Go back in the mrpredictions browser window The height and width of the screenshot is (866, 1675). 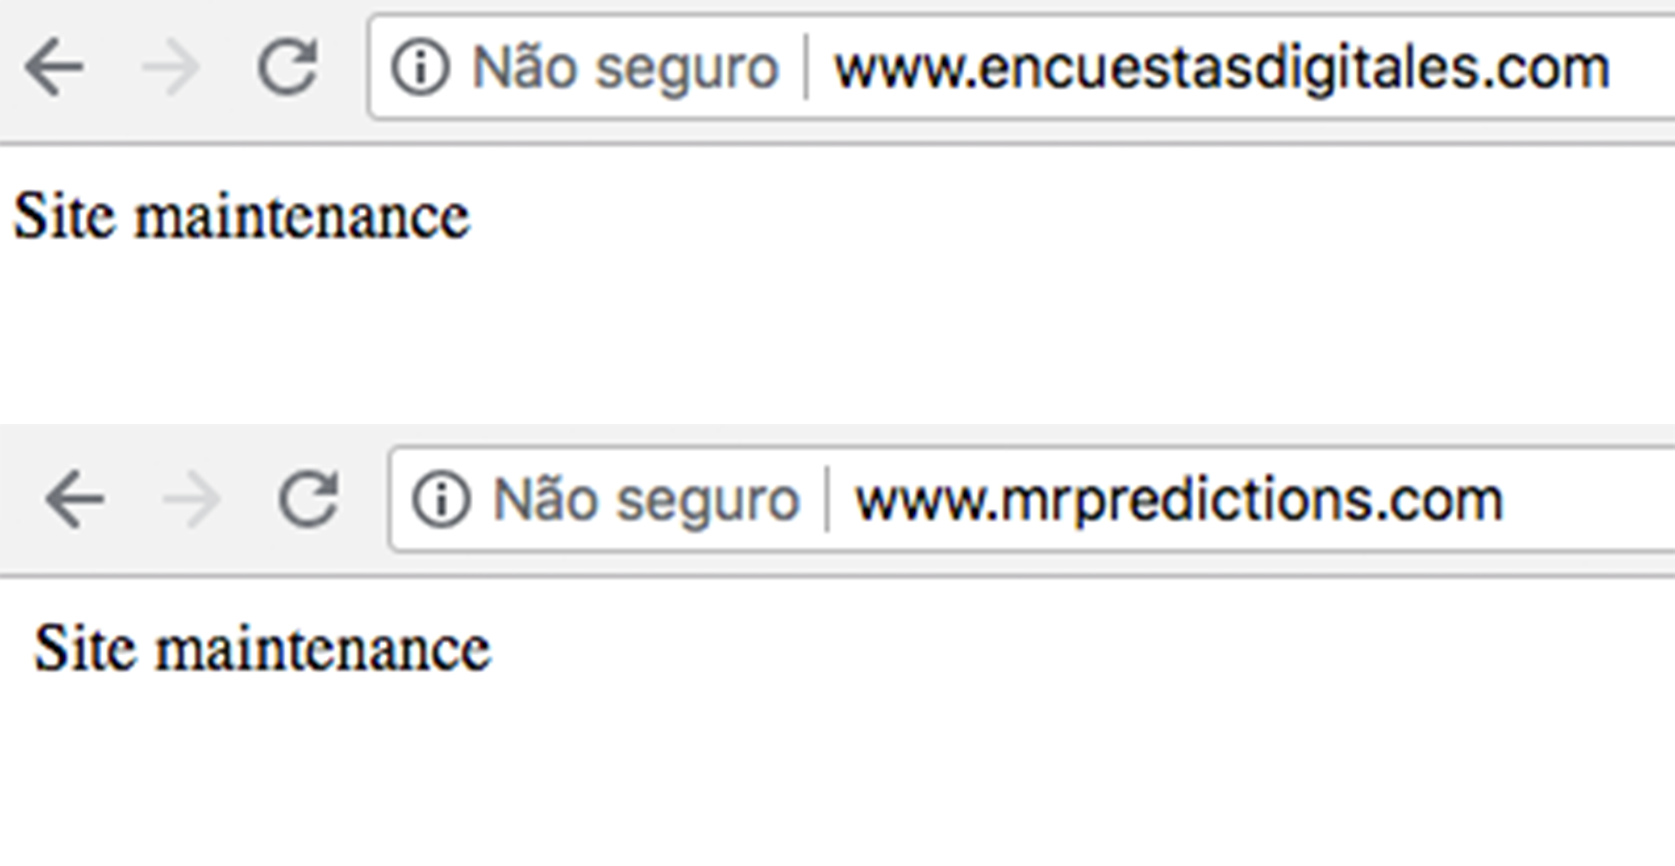(75, 499)
